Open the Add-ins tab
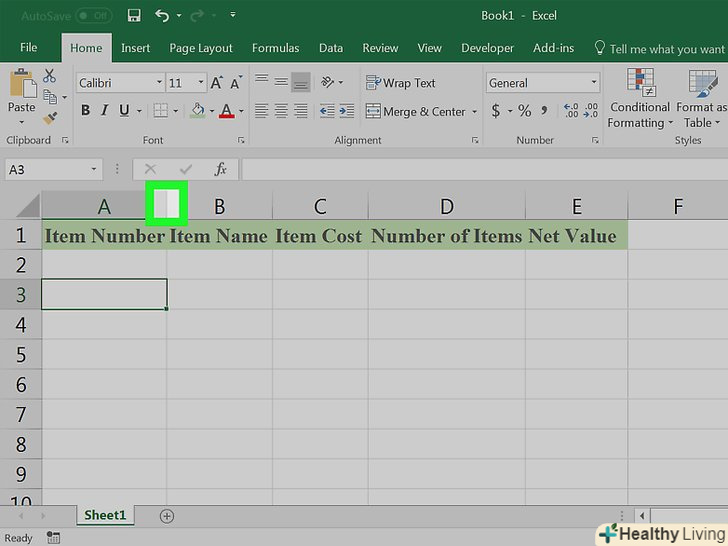The height and width of the screenshot is (546, 728). point(553,48)
